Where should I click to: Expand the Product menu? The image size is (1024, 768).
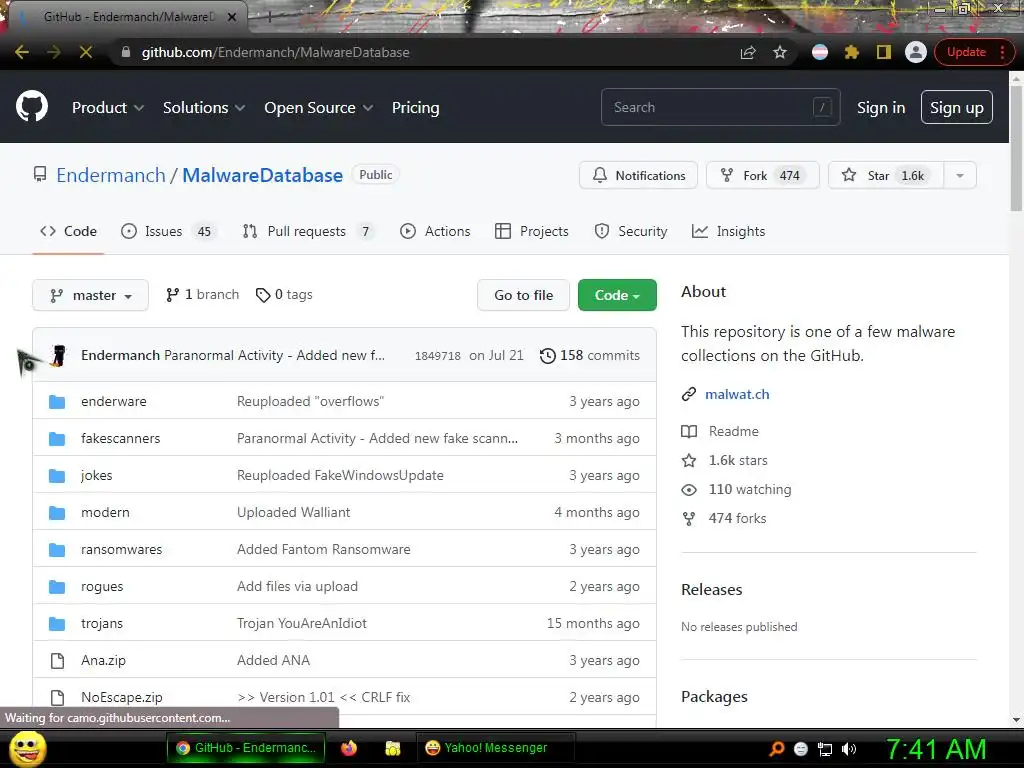coord(108,108)
